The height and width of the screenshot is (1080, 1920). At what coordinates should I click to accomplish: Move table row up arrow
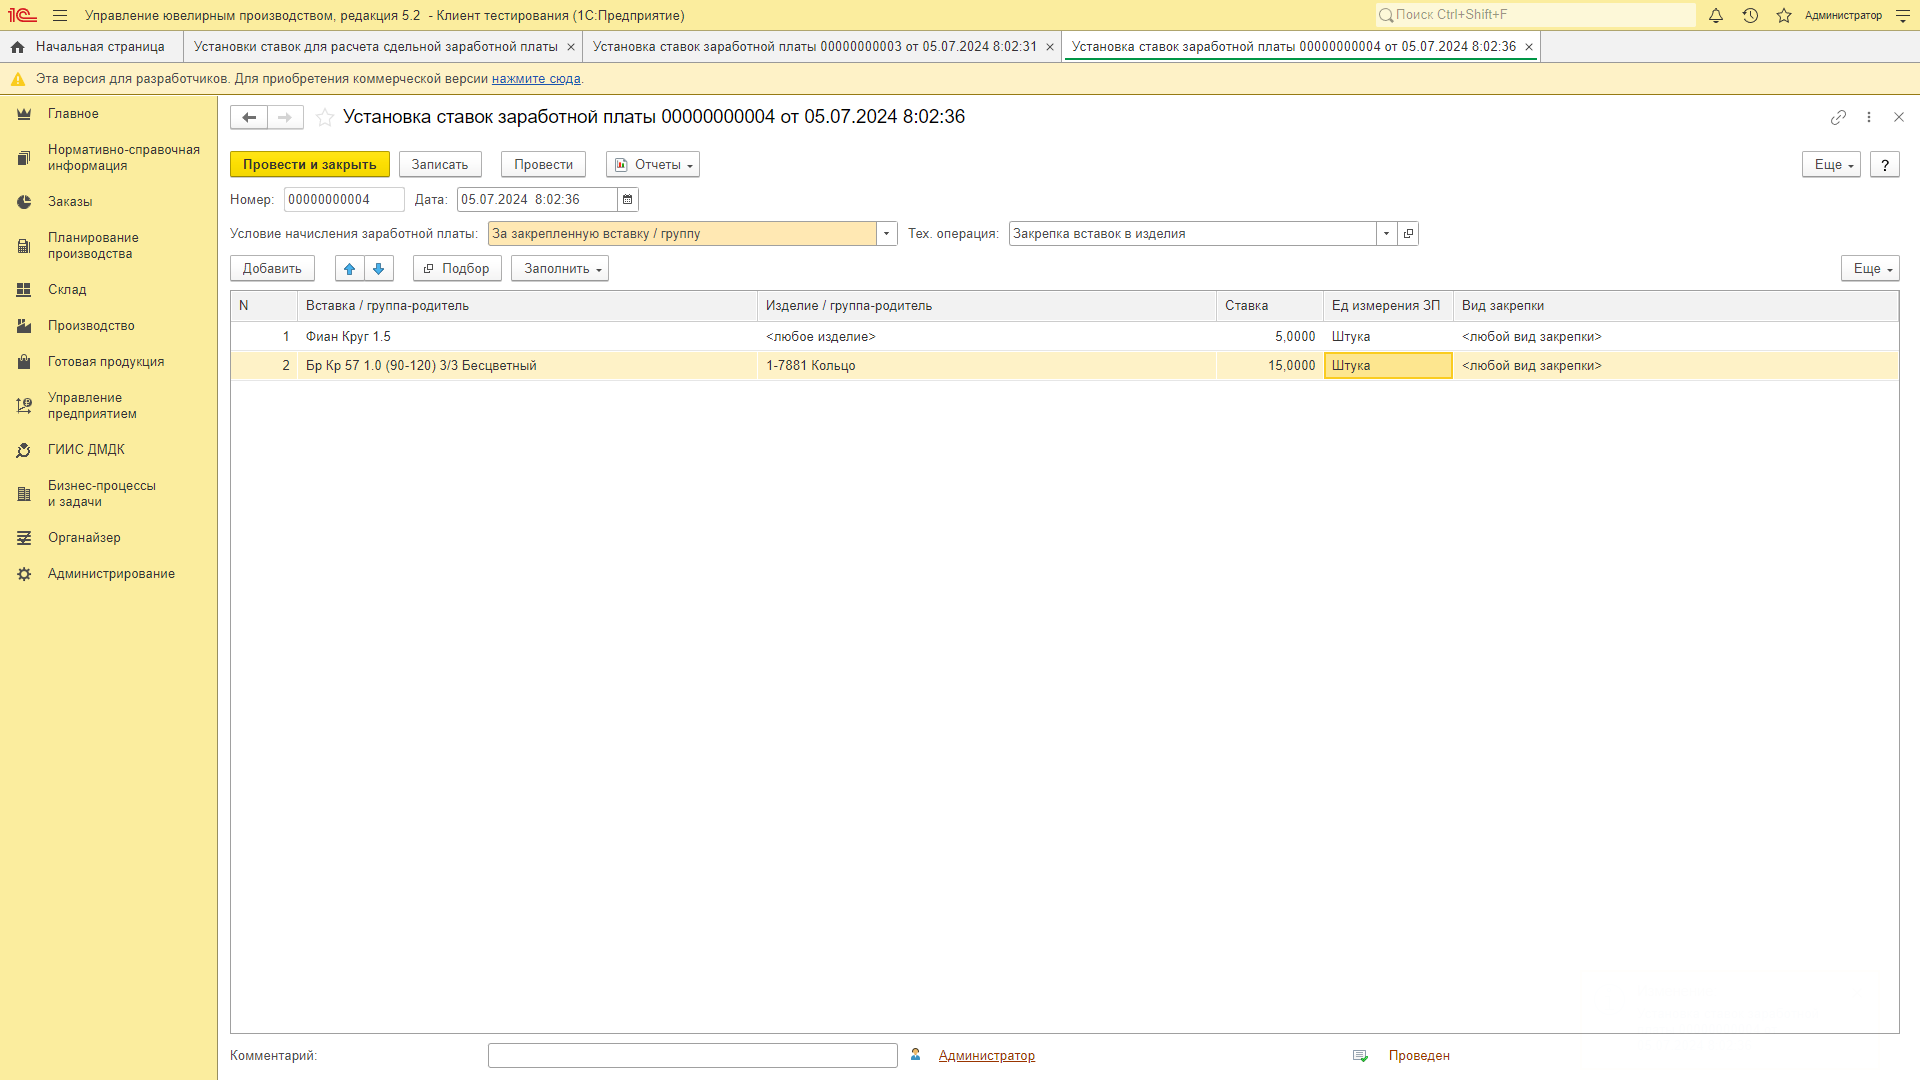[x=349, y=269]
